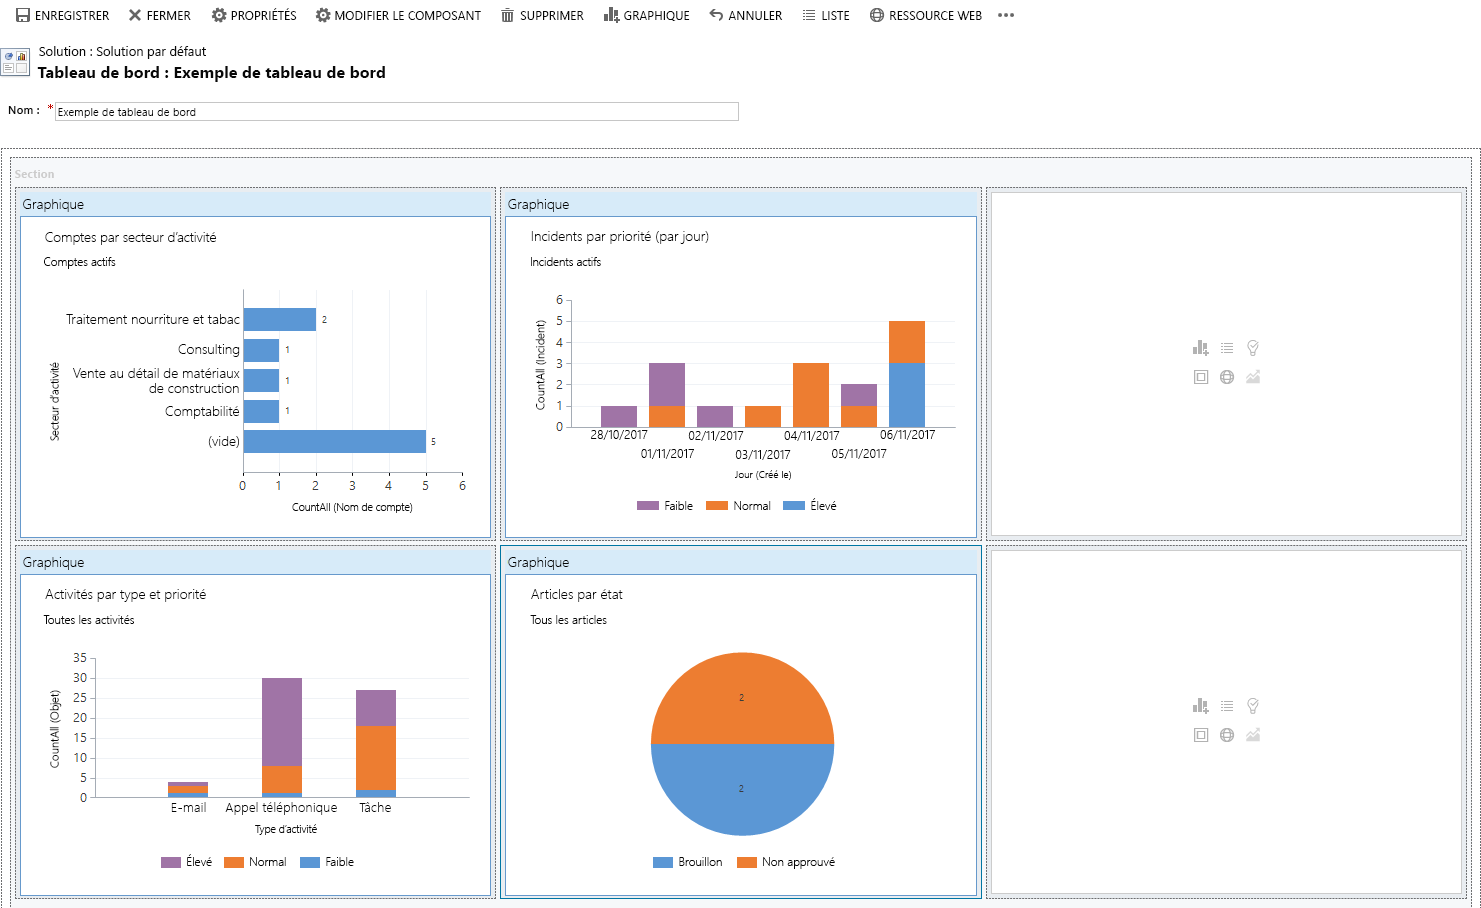This screenshot has width=1481, height=908.
Task: Select MODIFIER LE COMPOSANT
Action: coord(398,15)
